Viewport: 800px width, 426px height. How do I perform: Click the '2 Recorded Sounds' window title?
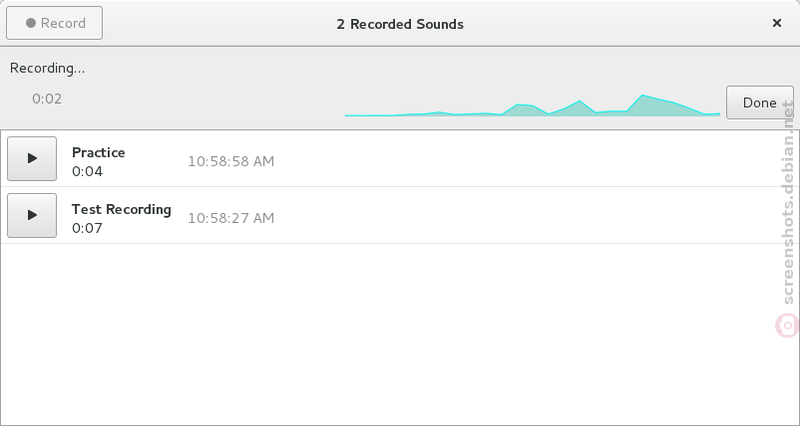coord(400,24)
